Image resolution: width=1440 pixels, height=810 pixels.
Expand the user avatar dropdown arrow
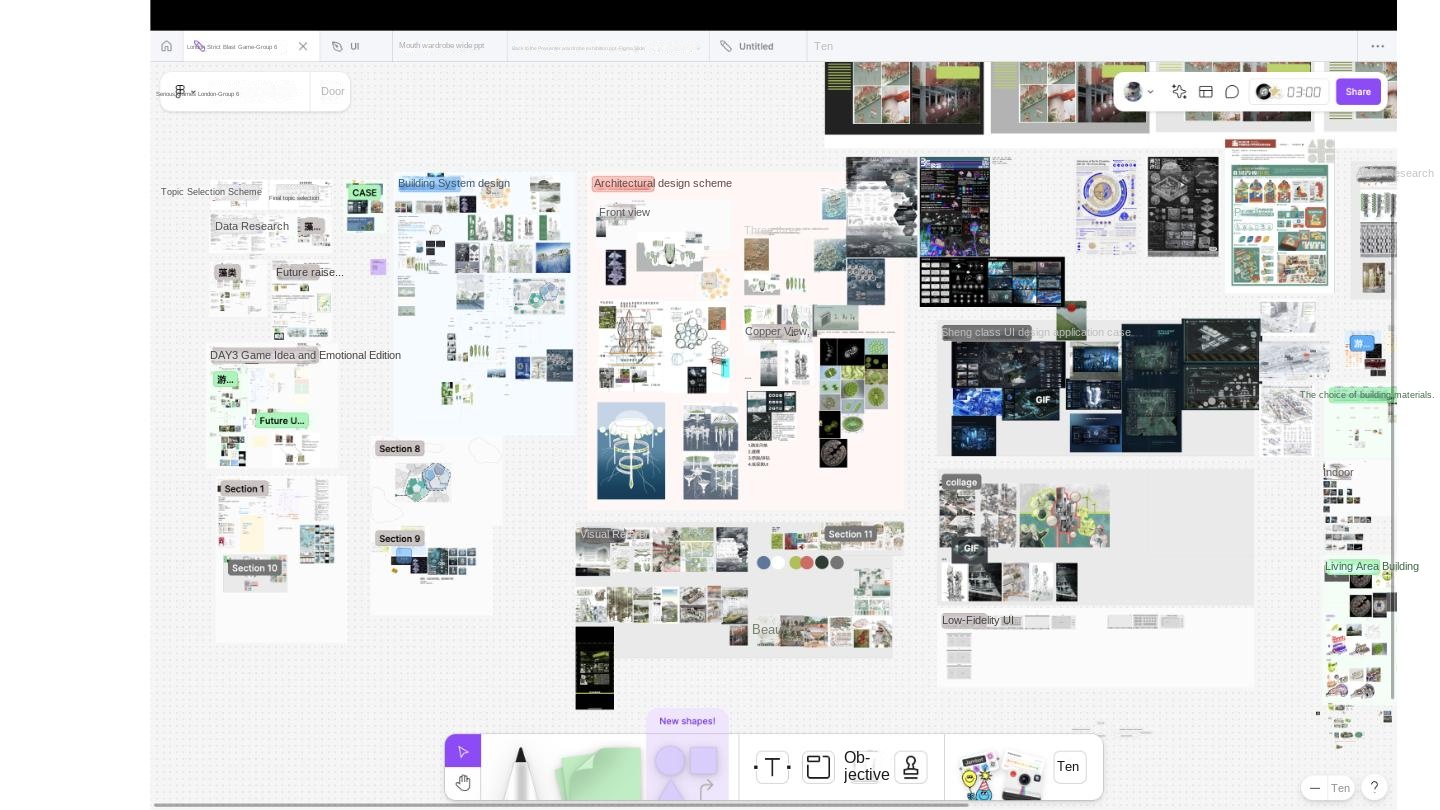click(x=1150, y=92)
